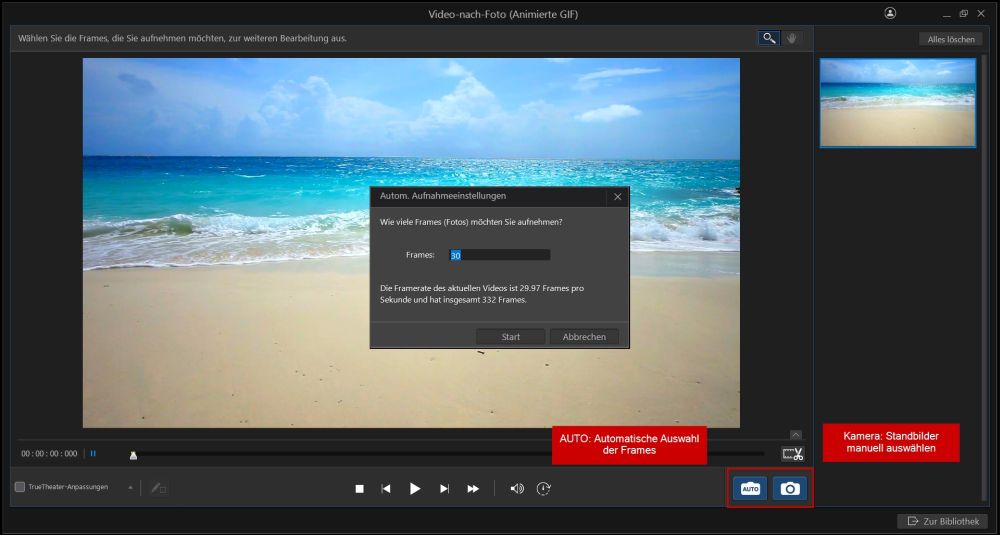
Task: Click Abbrechen to cancel the dialog
Action: tap(584, 337)
